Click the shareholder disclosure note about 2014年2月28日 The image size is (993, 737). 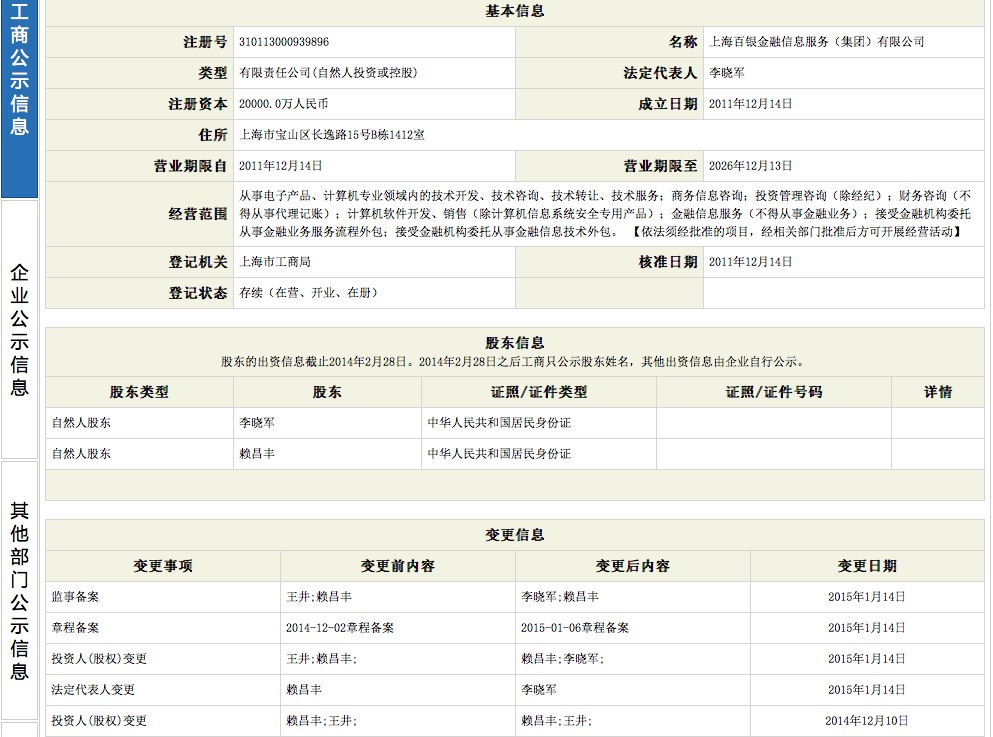514,362
